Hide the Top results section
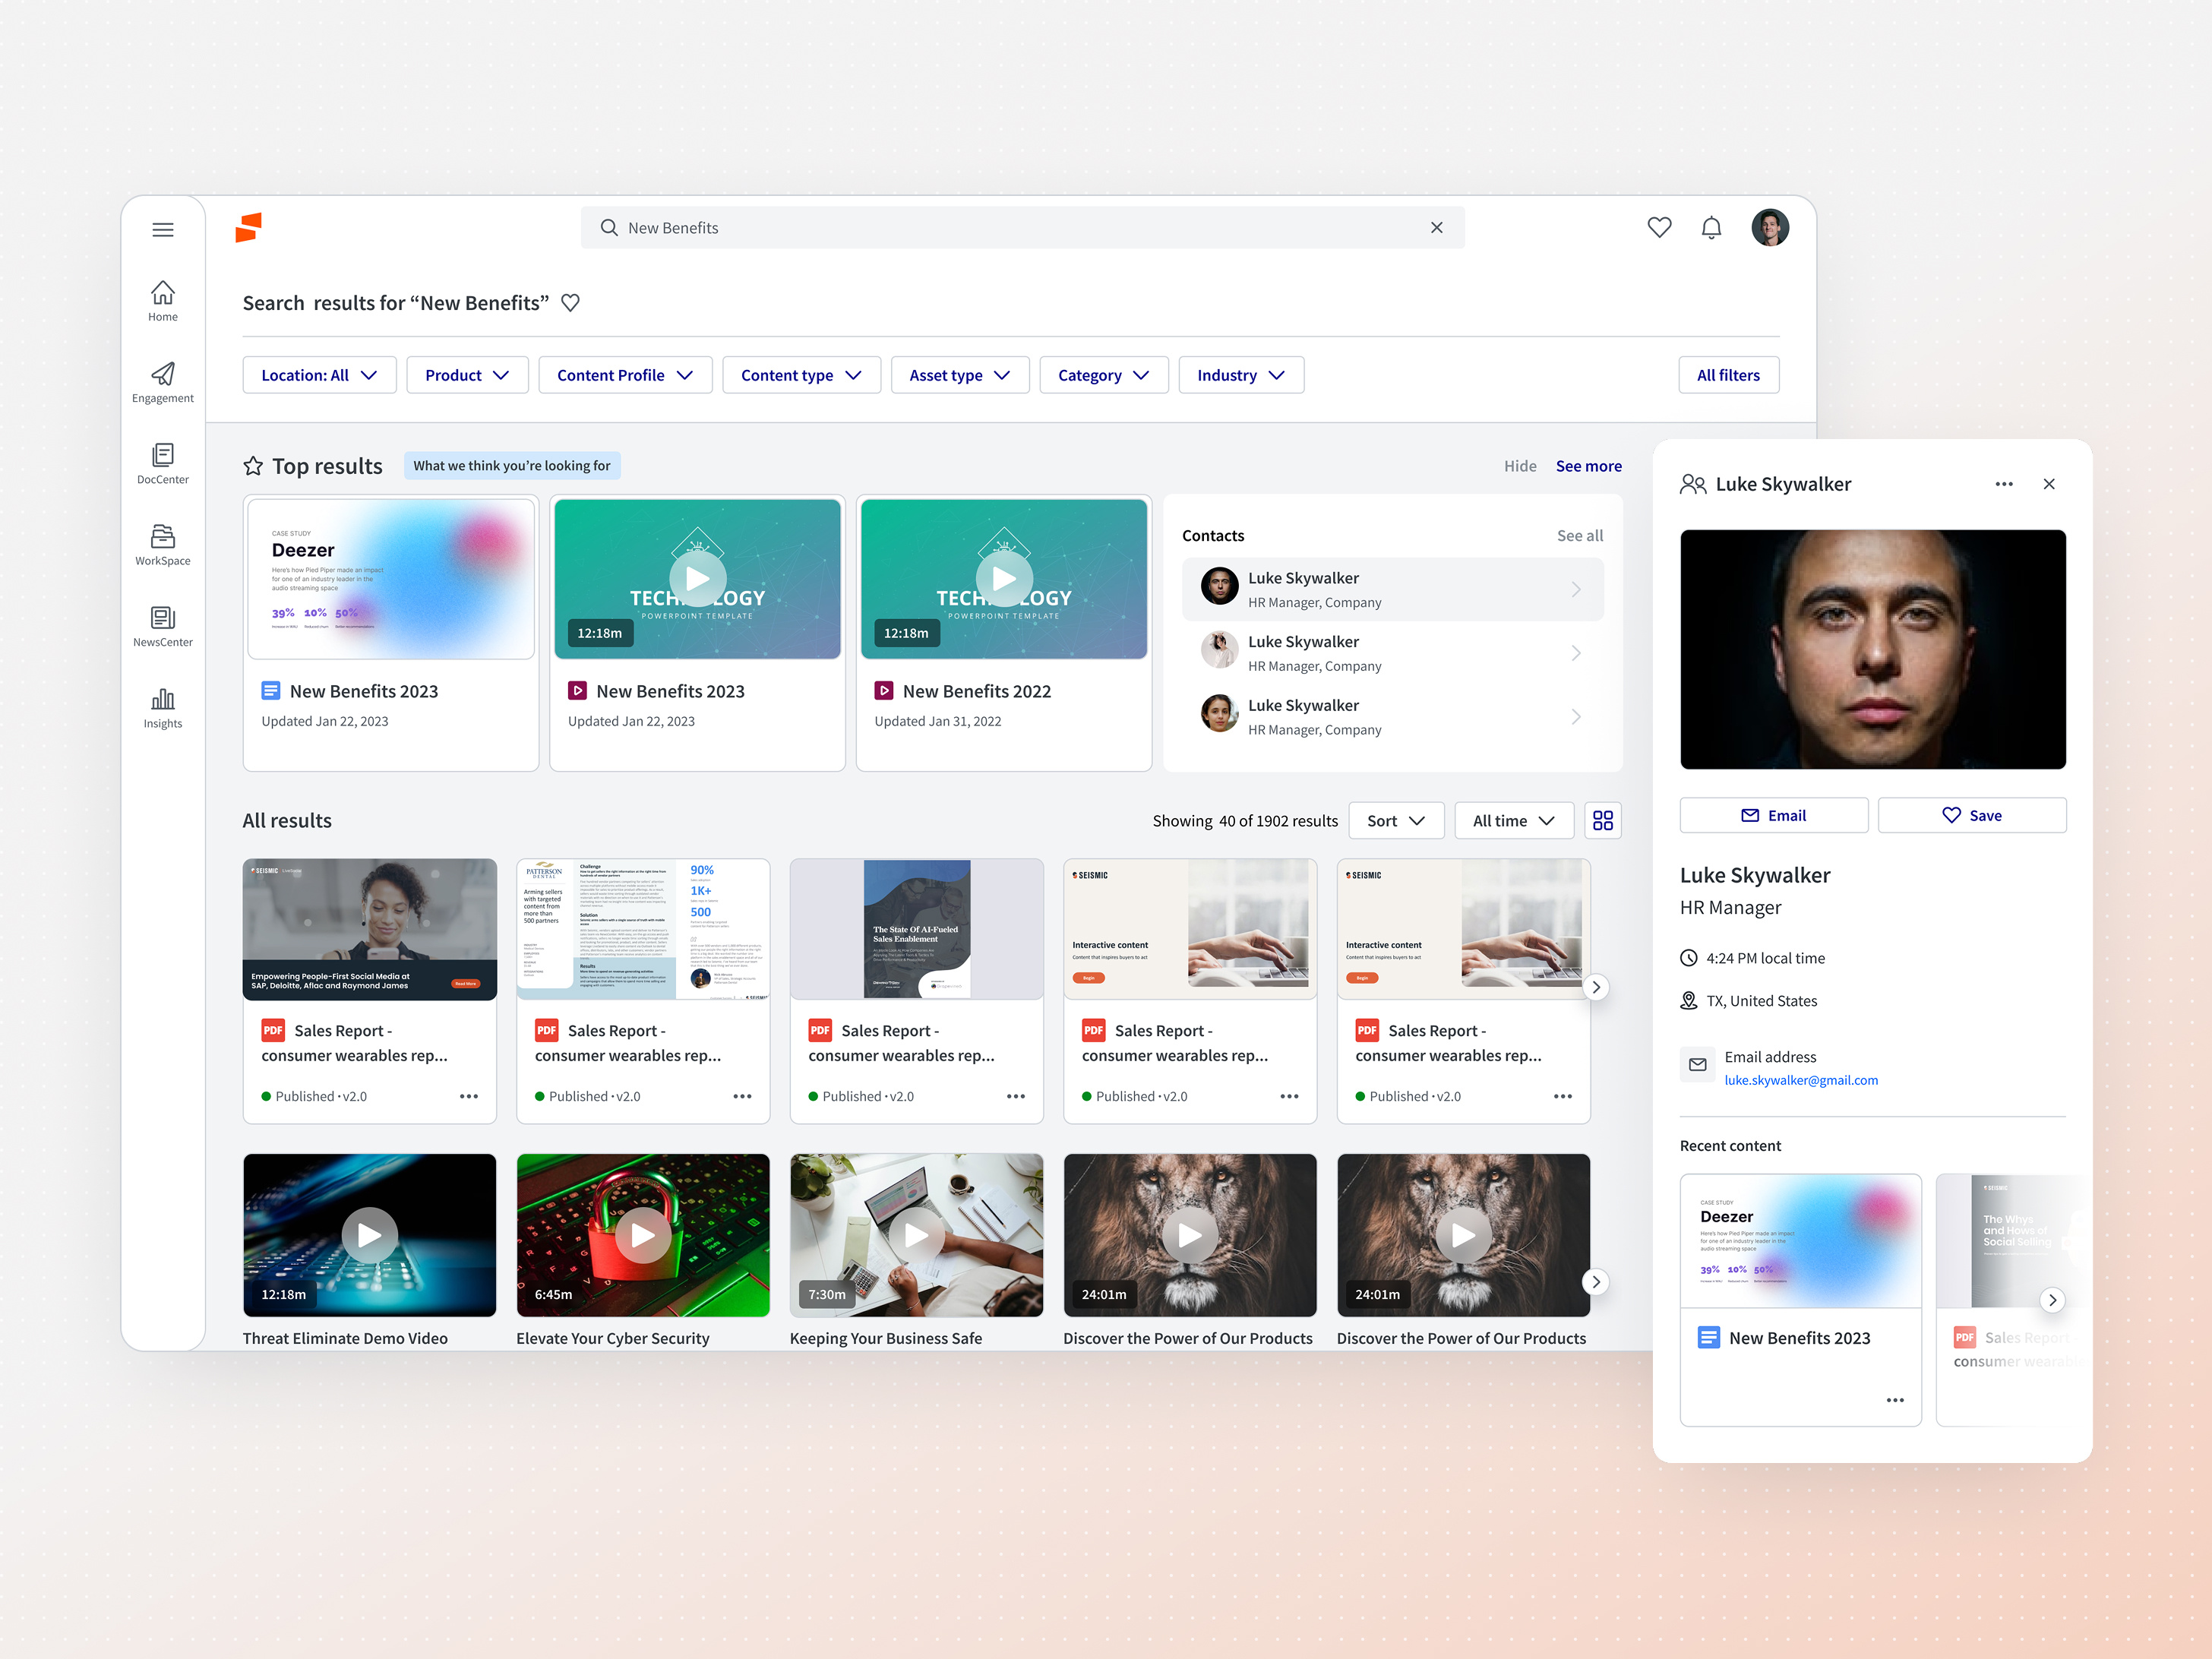 1520,465
